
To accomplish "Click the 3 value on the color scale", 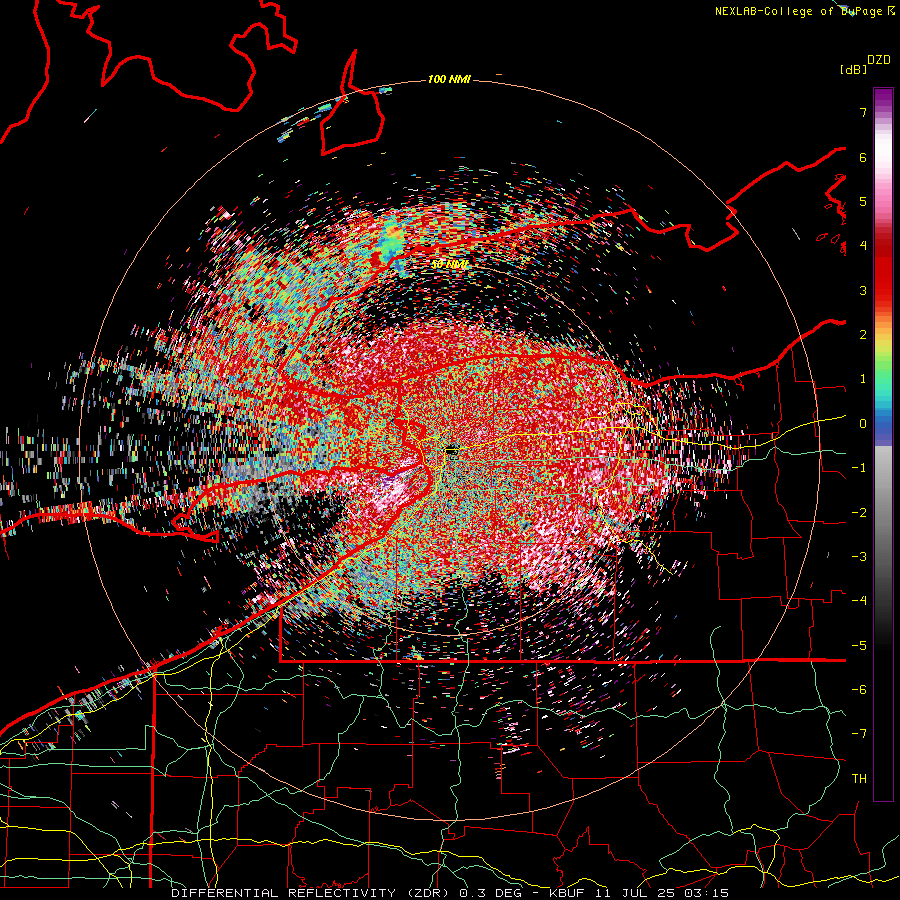I will click(x=863, y=290).
